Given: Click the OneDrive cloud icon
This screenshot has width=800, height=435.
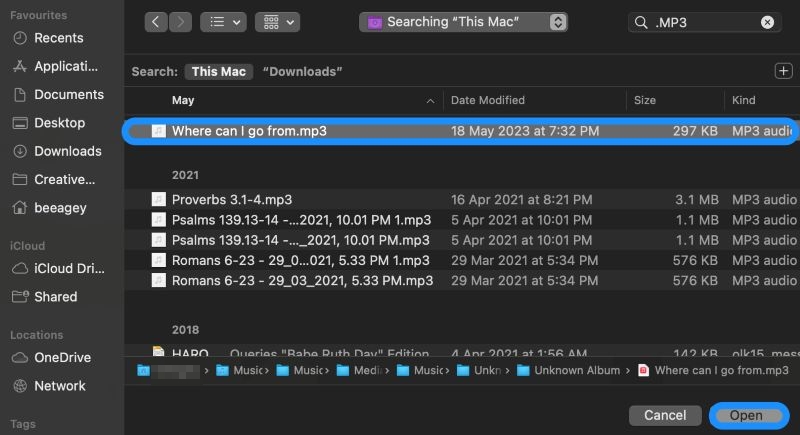Looking at the screenshot, I should coord(20,357).
